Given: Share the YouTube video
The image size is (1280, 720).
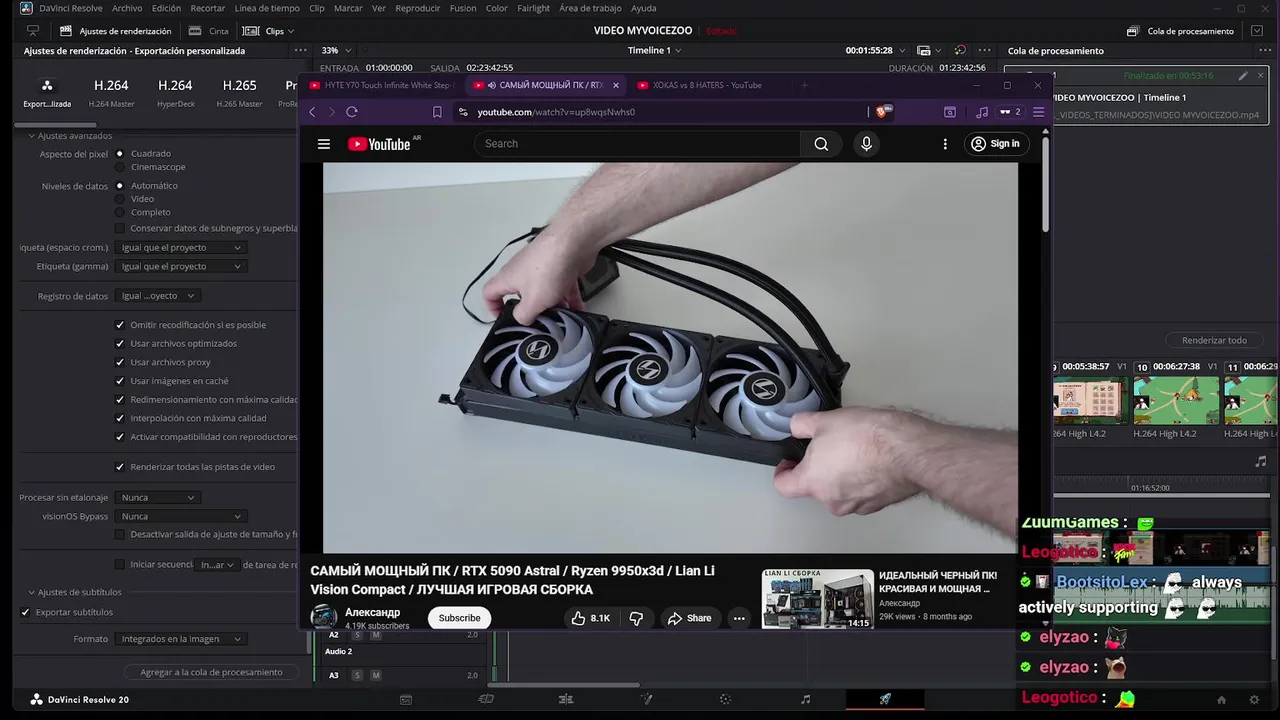Looking at the screenshot, I should pos(689,618).
